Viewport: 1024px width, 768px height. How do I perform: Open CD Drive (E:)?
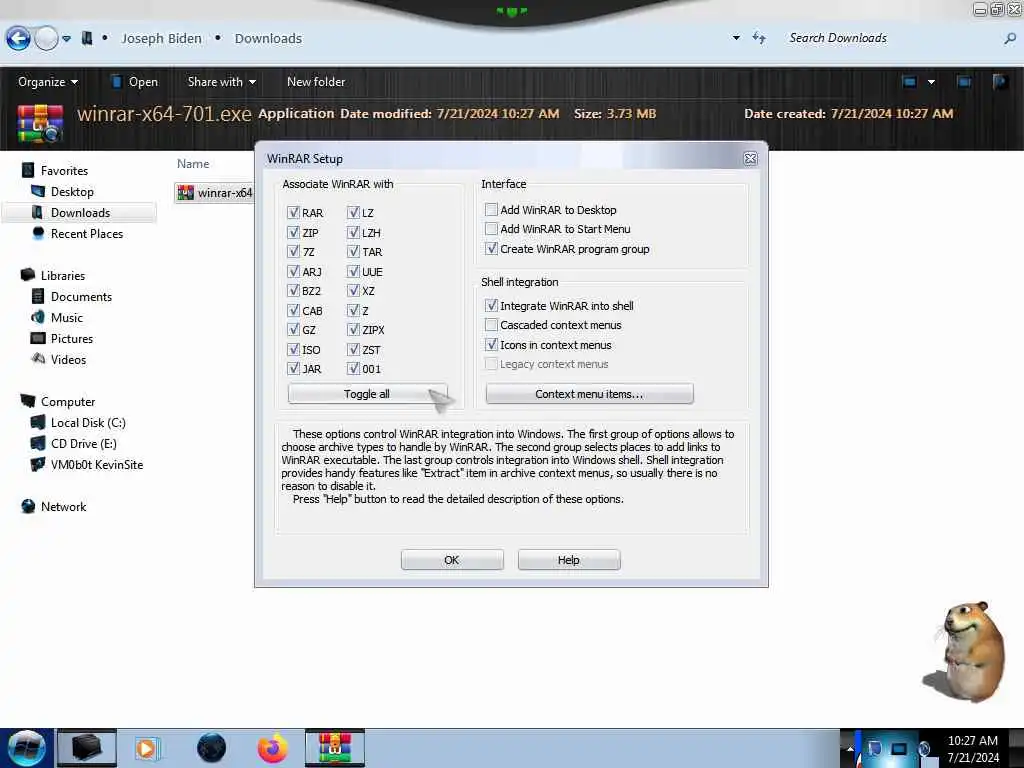point(84,443)
